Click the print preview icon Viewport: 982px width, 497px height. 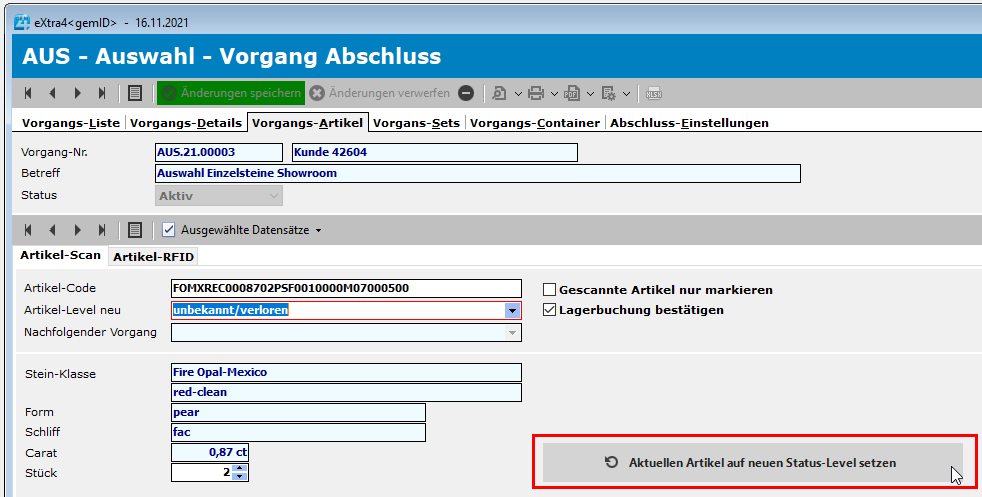[x=499, y=93]
